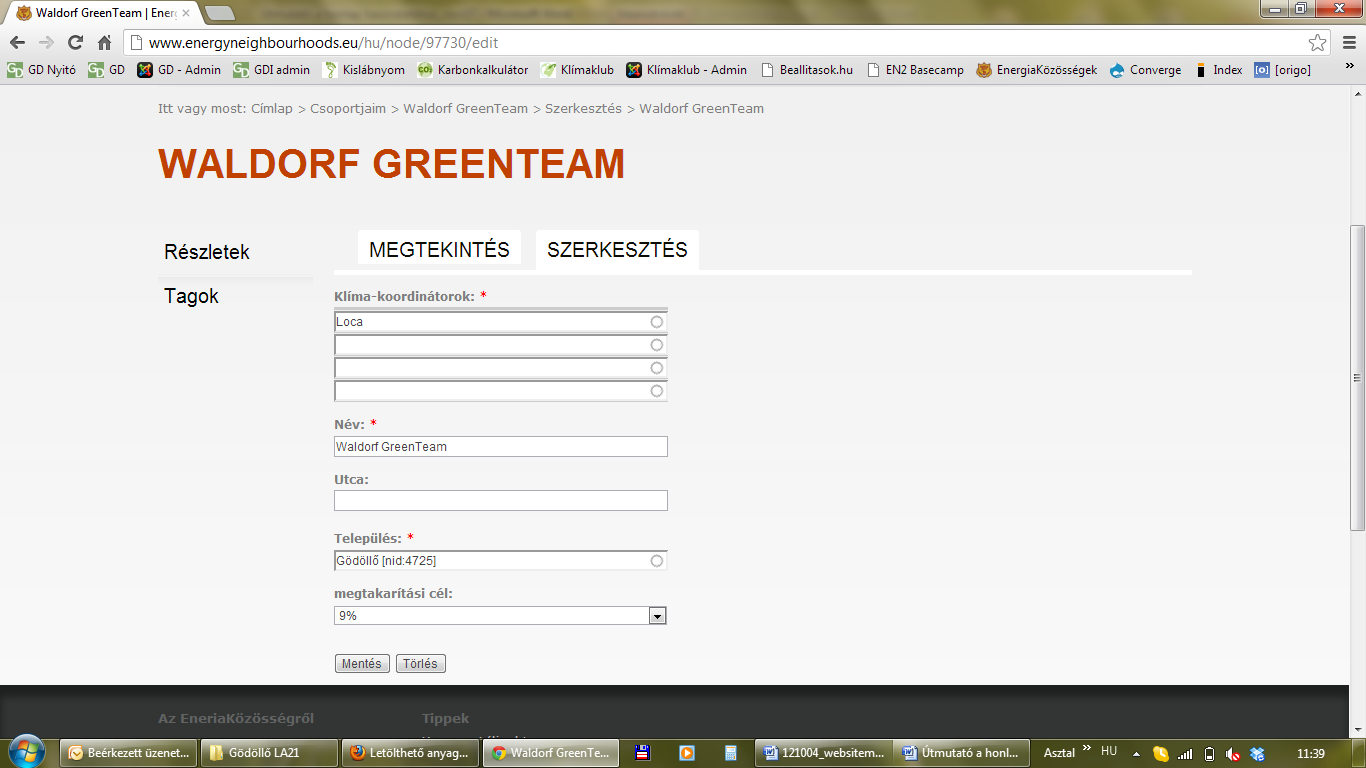Viewport: 1366px width, 768px height.
Task: Open the Beérkezett üzenet taskbar item
Action: click(x=128, y=753)
